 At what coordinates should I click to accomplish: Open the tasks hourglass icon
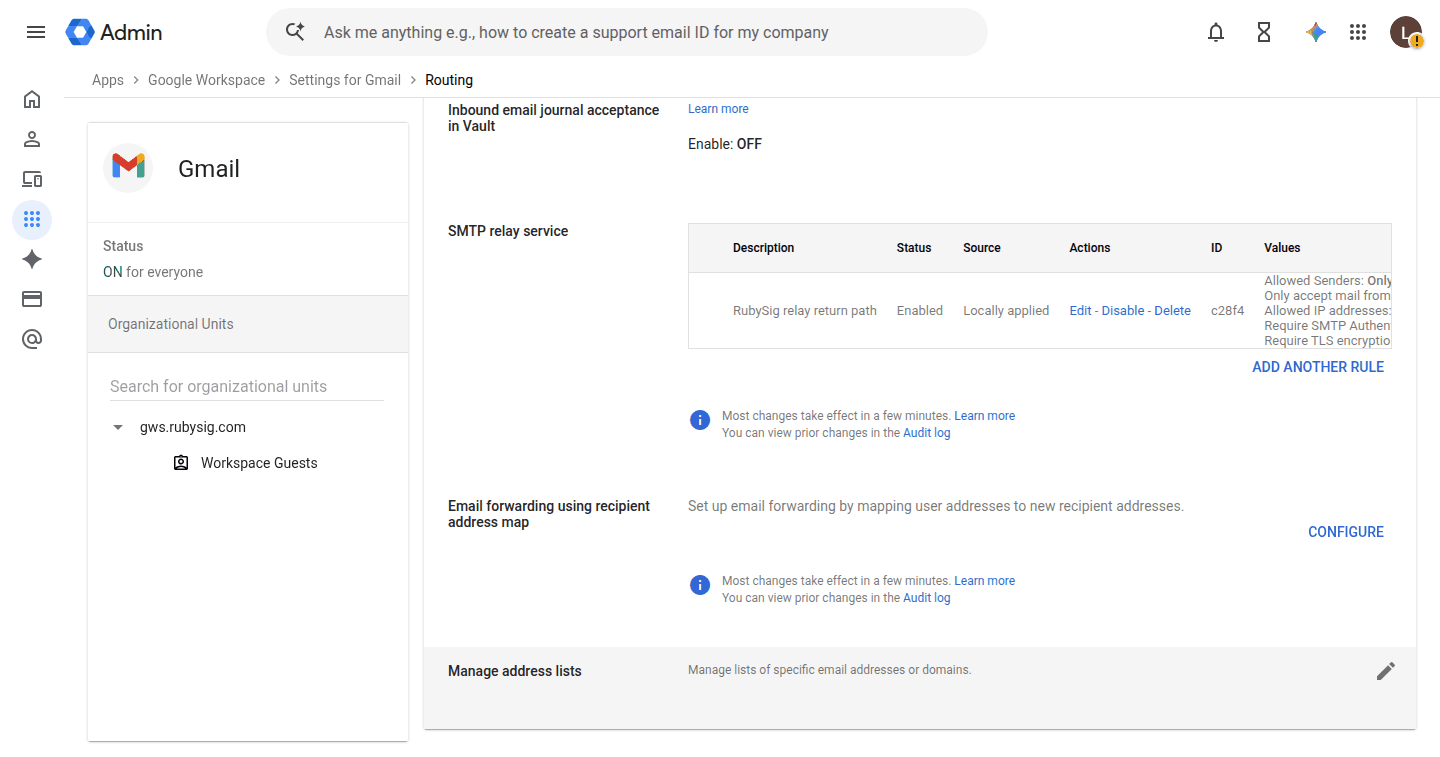coord(1264,32)
